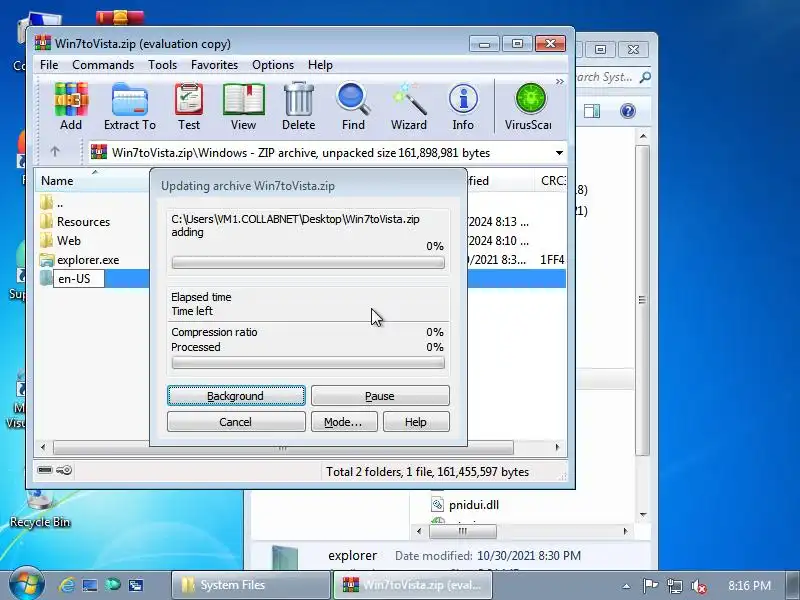Click the adding progress bar
Screen dimensions: 800x600
[308, 262]
